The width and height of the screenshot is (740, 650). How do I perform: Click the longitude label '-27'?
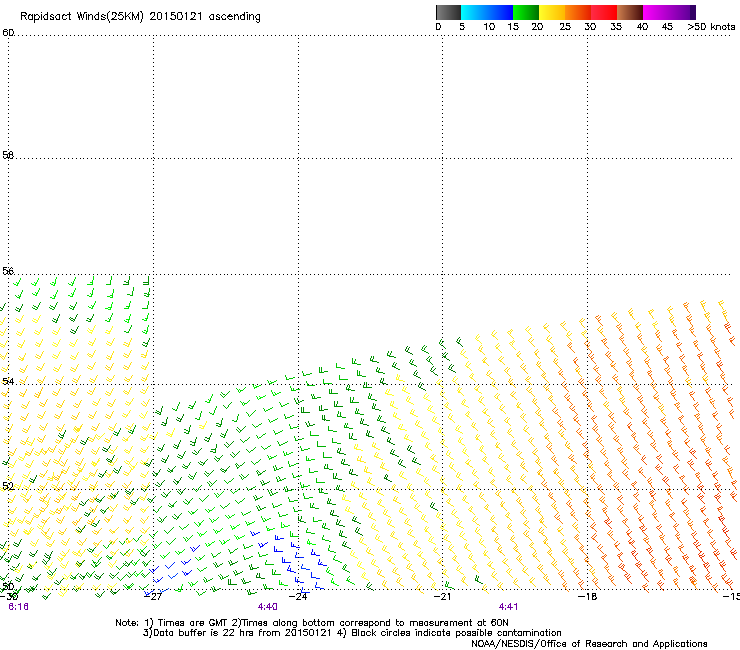click(x=153, y=597)
